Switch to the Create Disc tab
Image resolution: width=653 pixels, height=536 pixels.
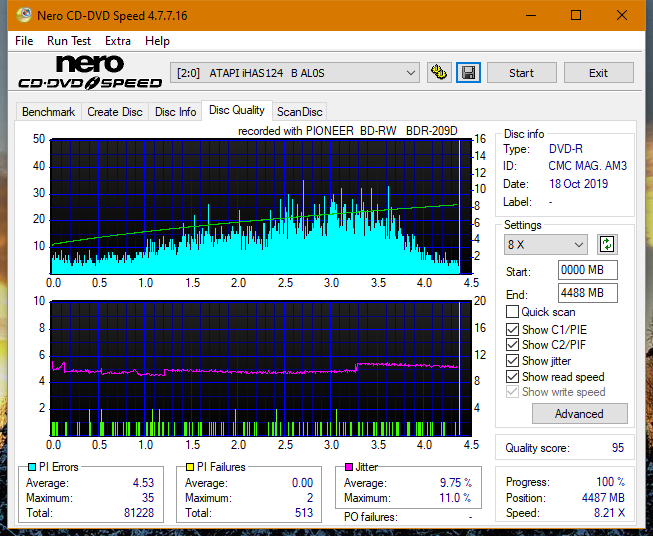(115, 112)
